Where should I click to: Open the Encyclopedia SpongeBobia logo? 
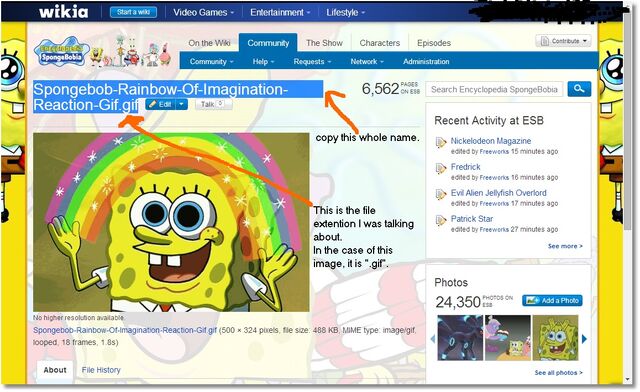click(x=62, y=52)
